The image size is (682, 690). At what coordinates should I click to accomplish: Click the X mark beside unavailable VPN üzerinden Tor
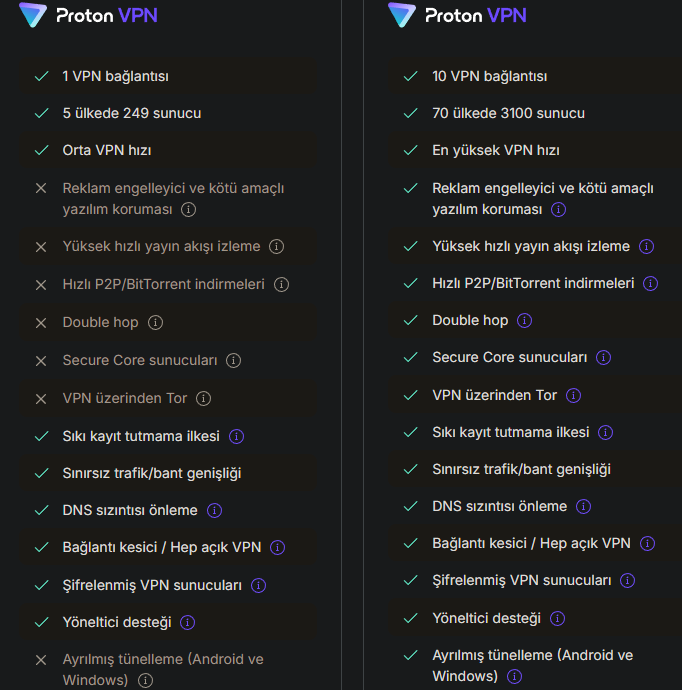41,399
